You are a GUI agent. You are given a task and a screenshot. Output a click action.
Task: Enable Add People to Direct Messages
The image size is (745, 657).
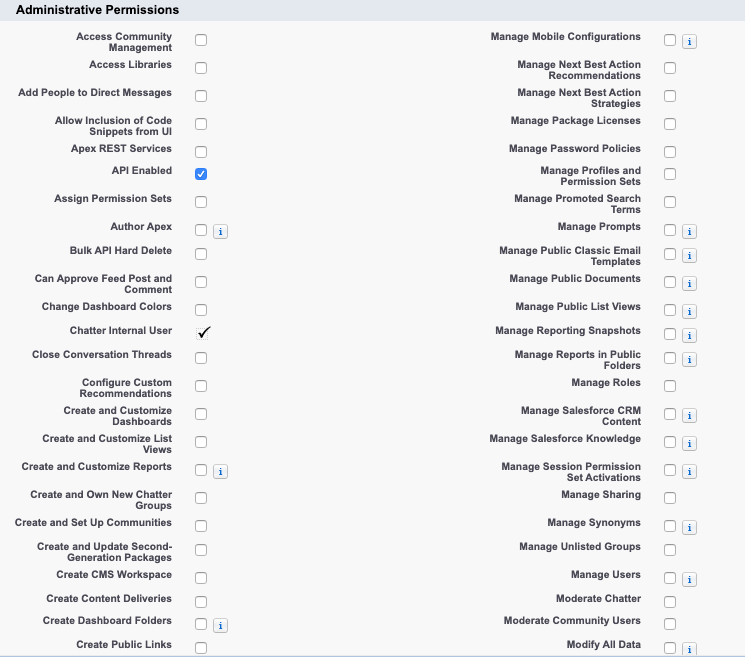point(201,96)
